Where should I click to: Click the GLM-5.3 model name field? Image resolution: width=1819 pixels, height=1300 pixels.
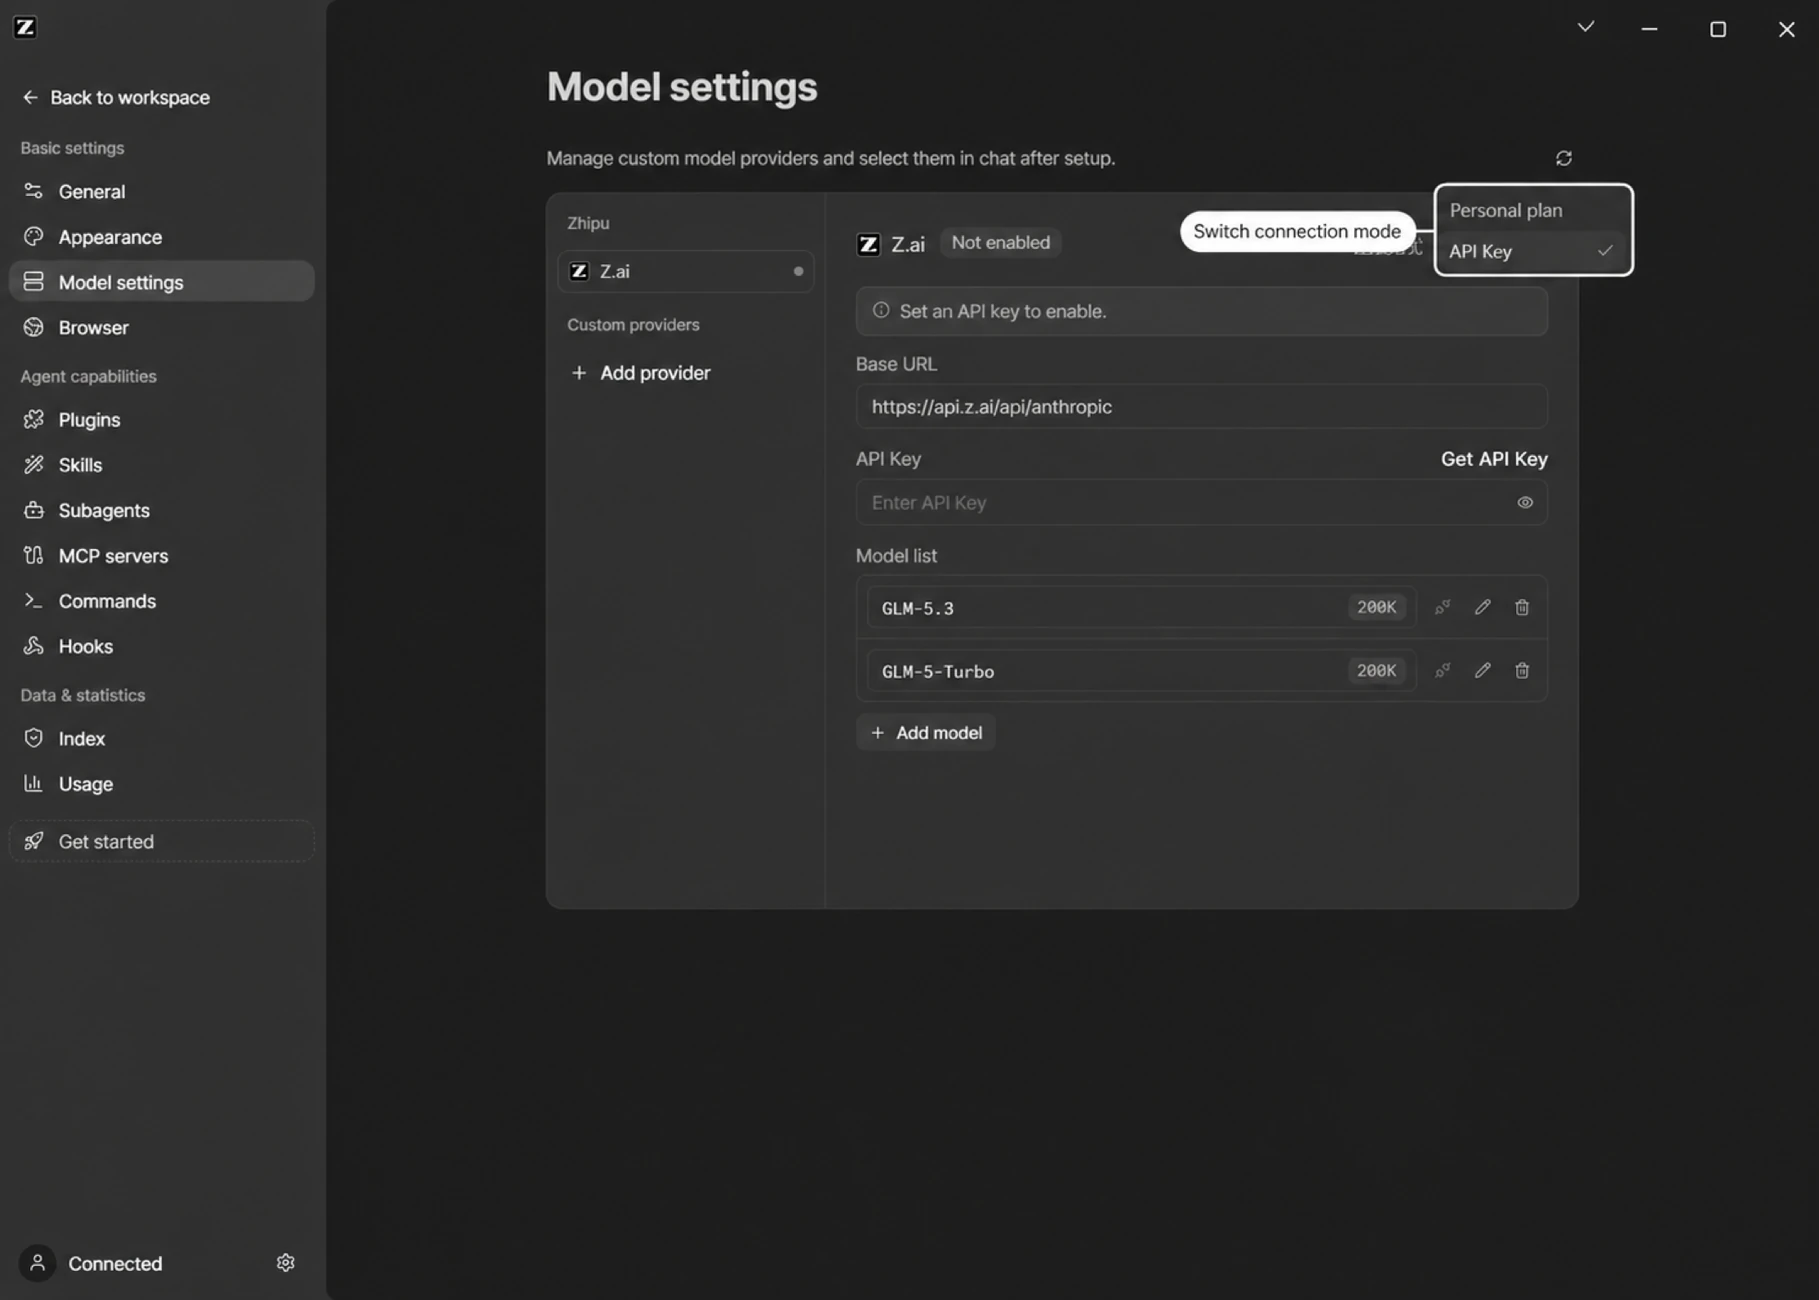click(1140, 607)
